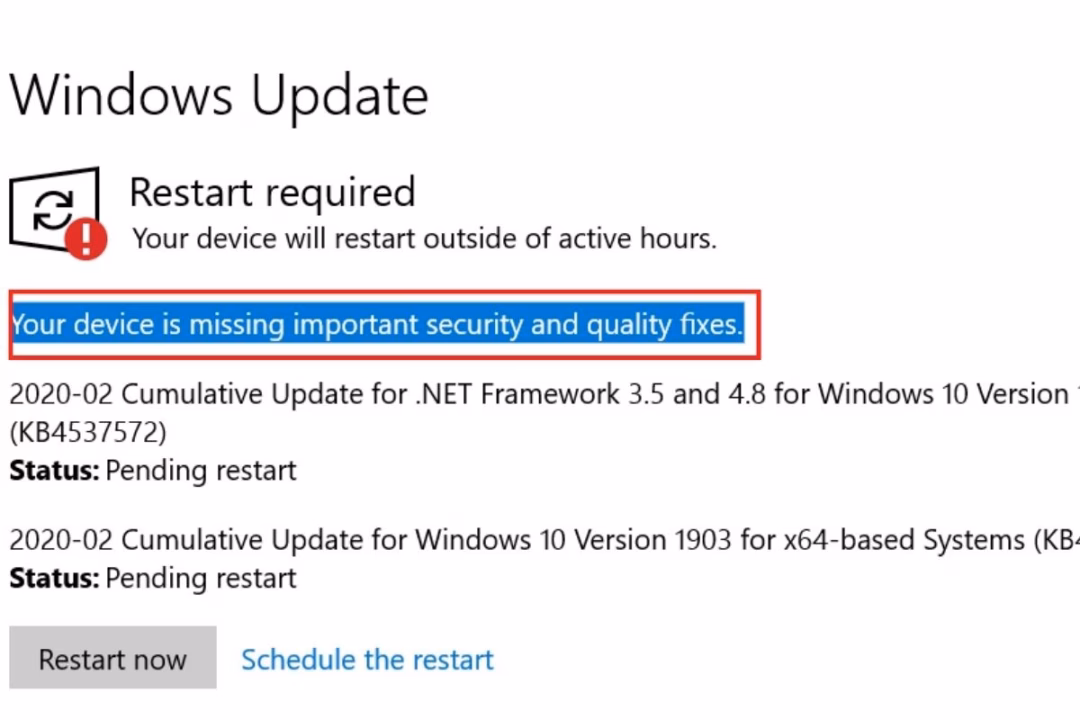The width and height of the screenshot is (1080, 720).
Task: Click Pending restart under the x64-based update
Action: click(x=201, y=578)
